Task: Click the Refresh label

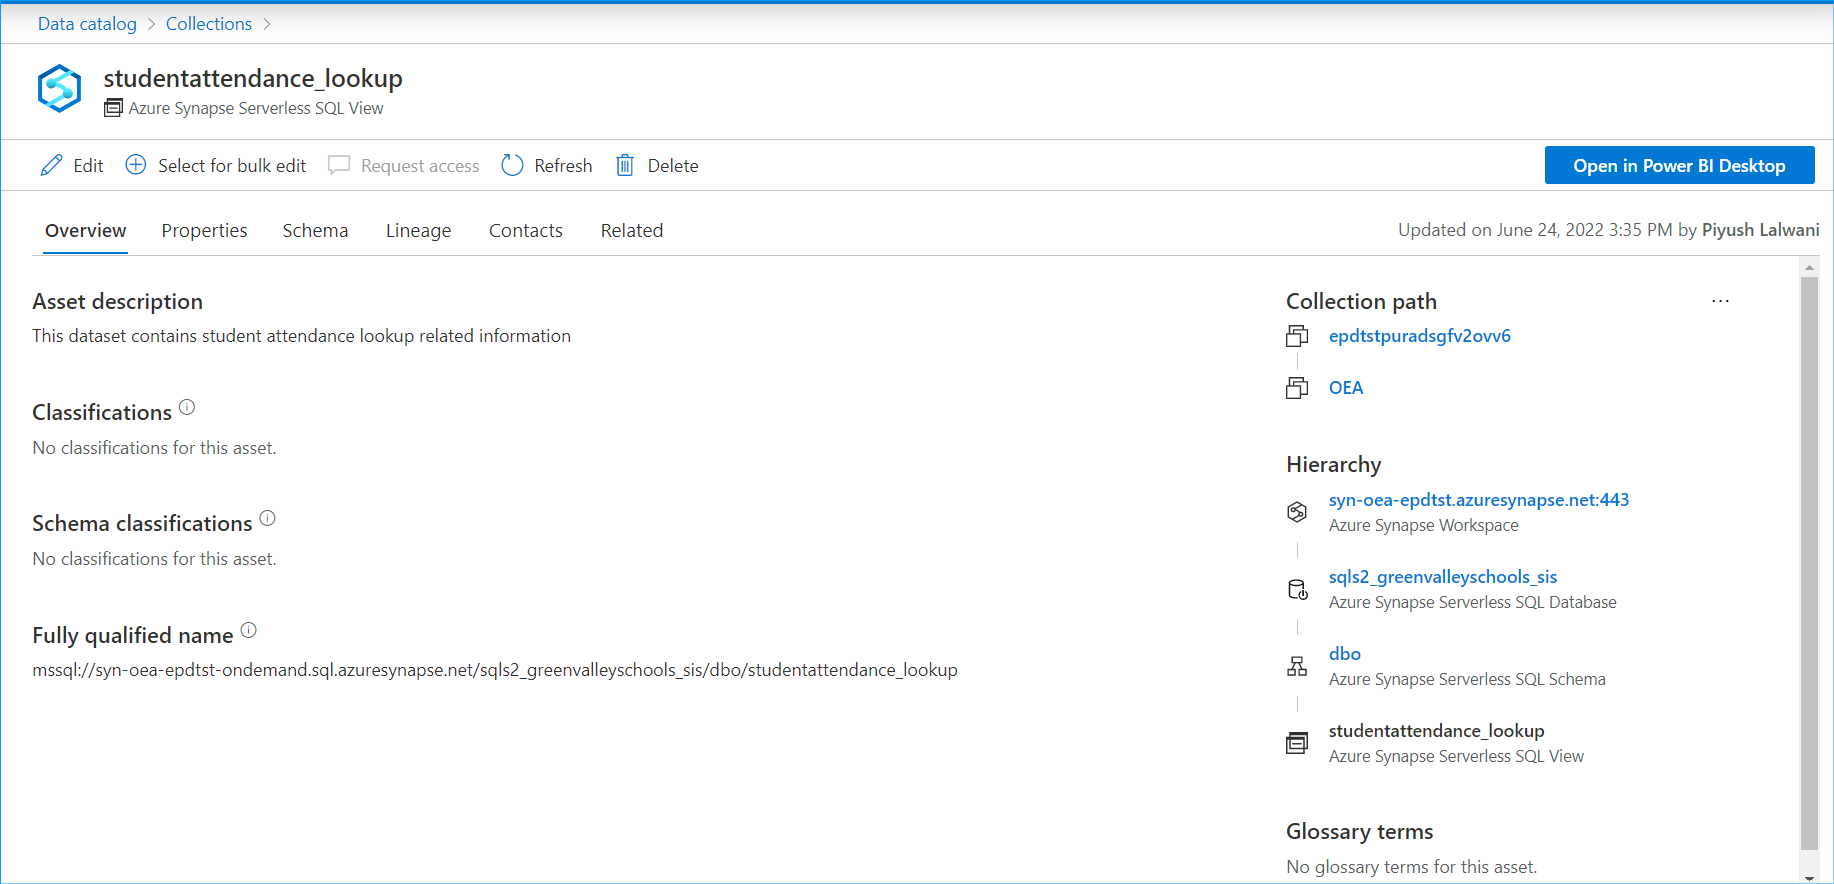Action: (x=563, y=166)
